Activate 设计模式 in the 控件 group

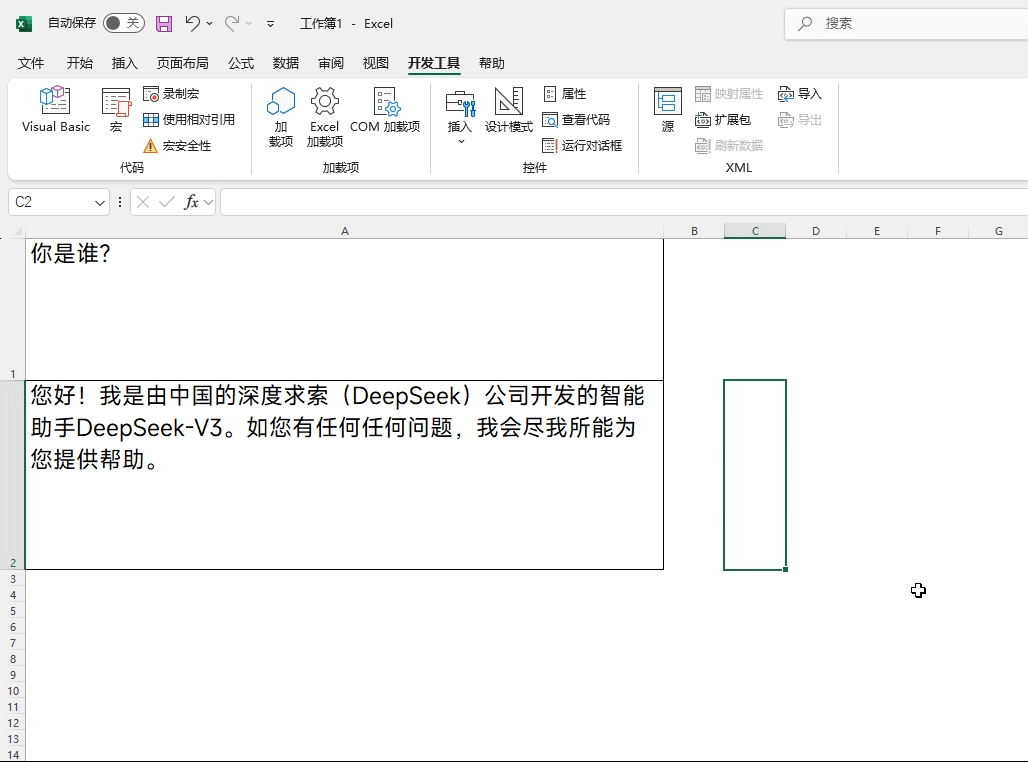[x=508, y=112]
